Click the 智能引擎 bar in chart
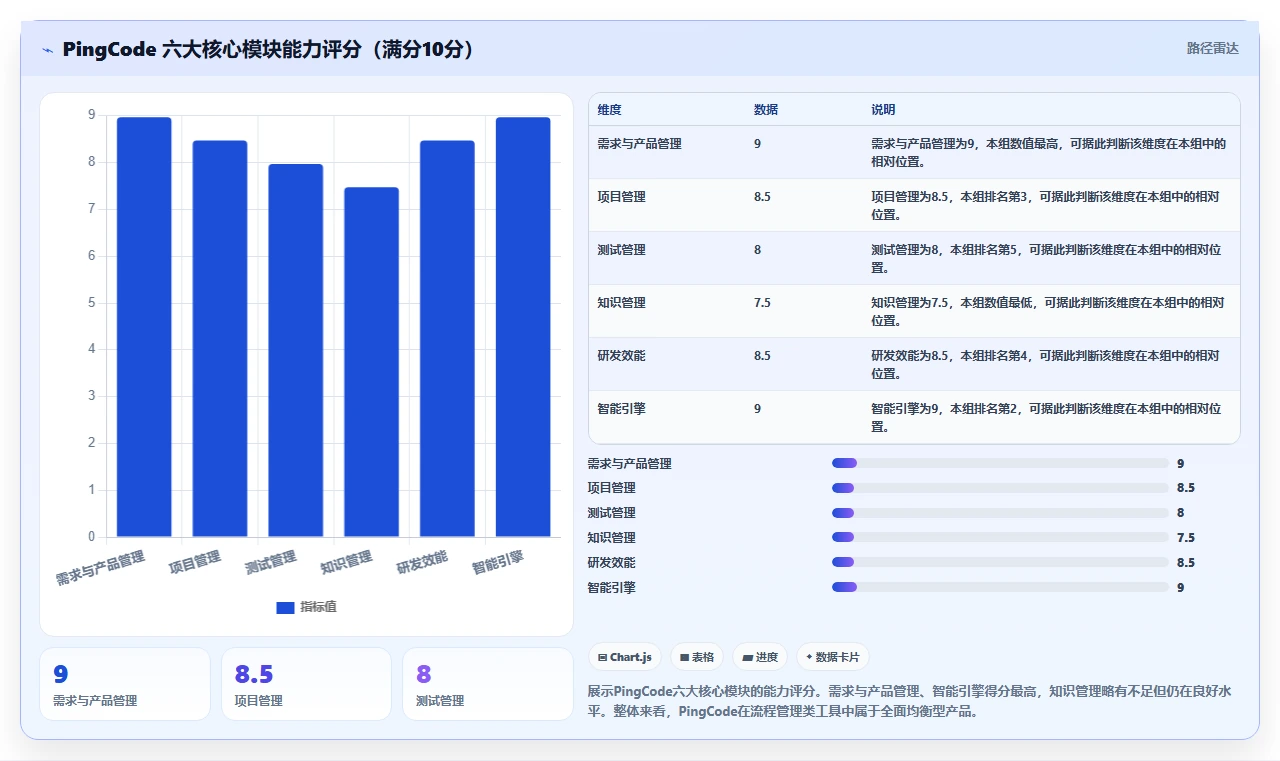Image resolution: width=1280 pixels, height=761 pixels. 523,327
